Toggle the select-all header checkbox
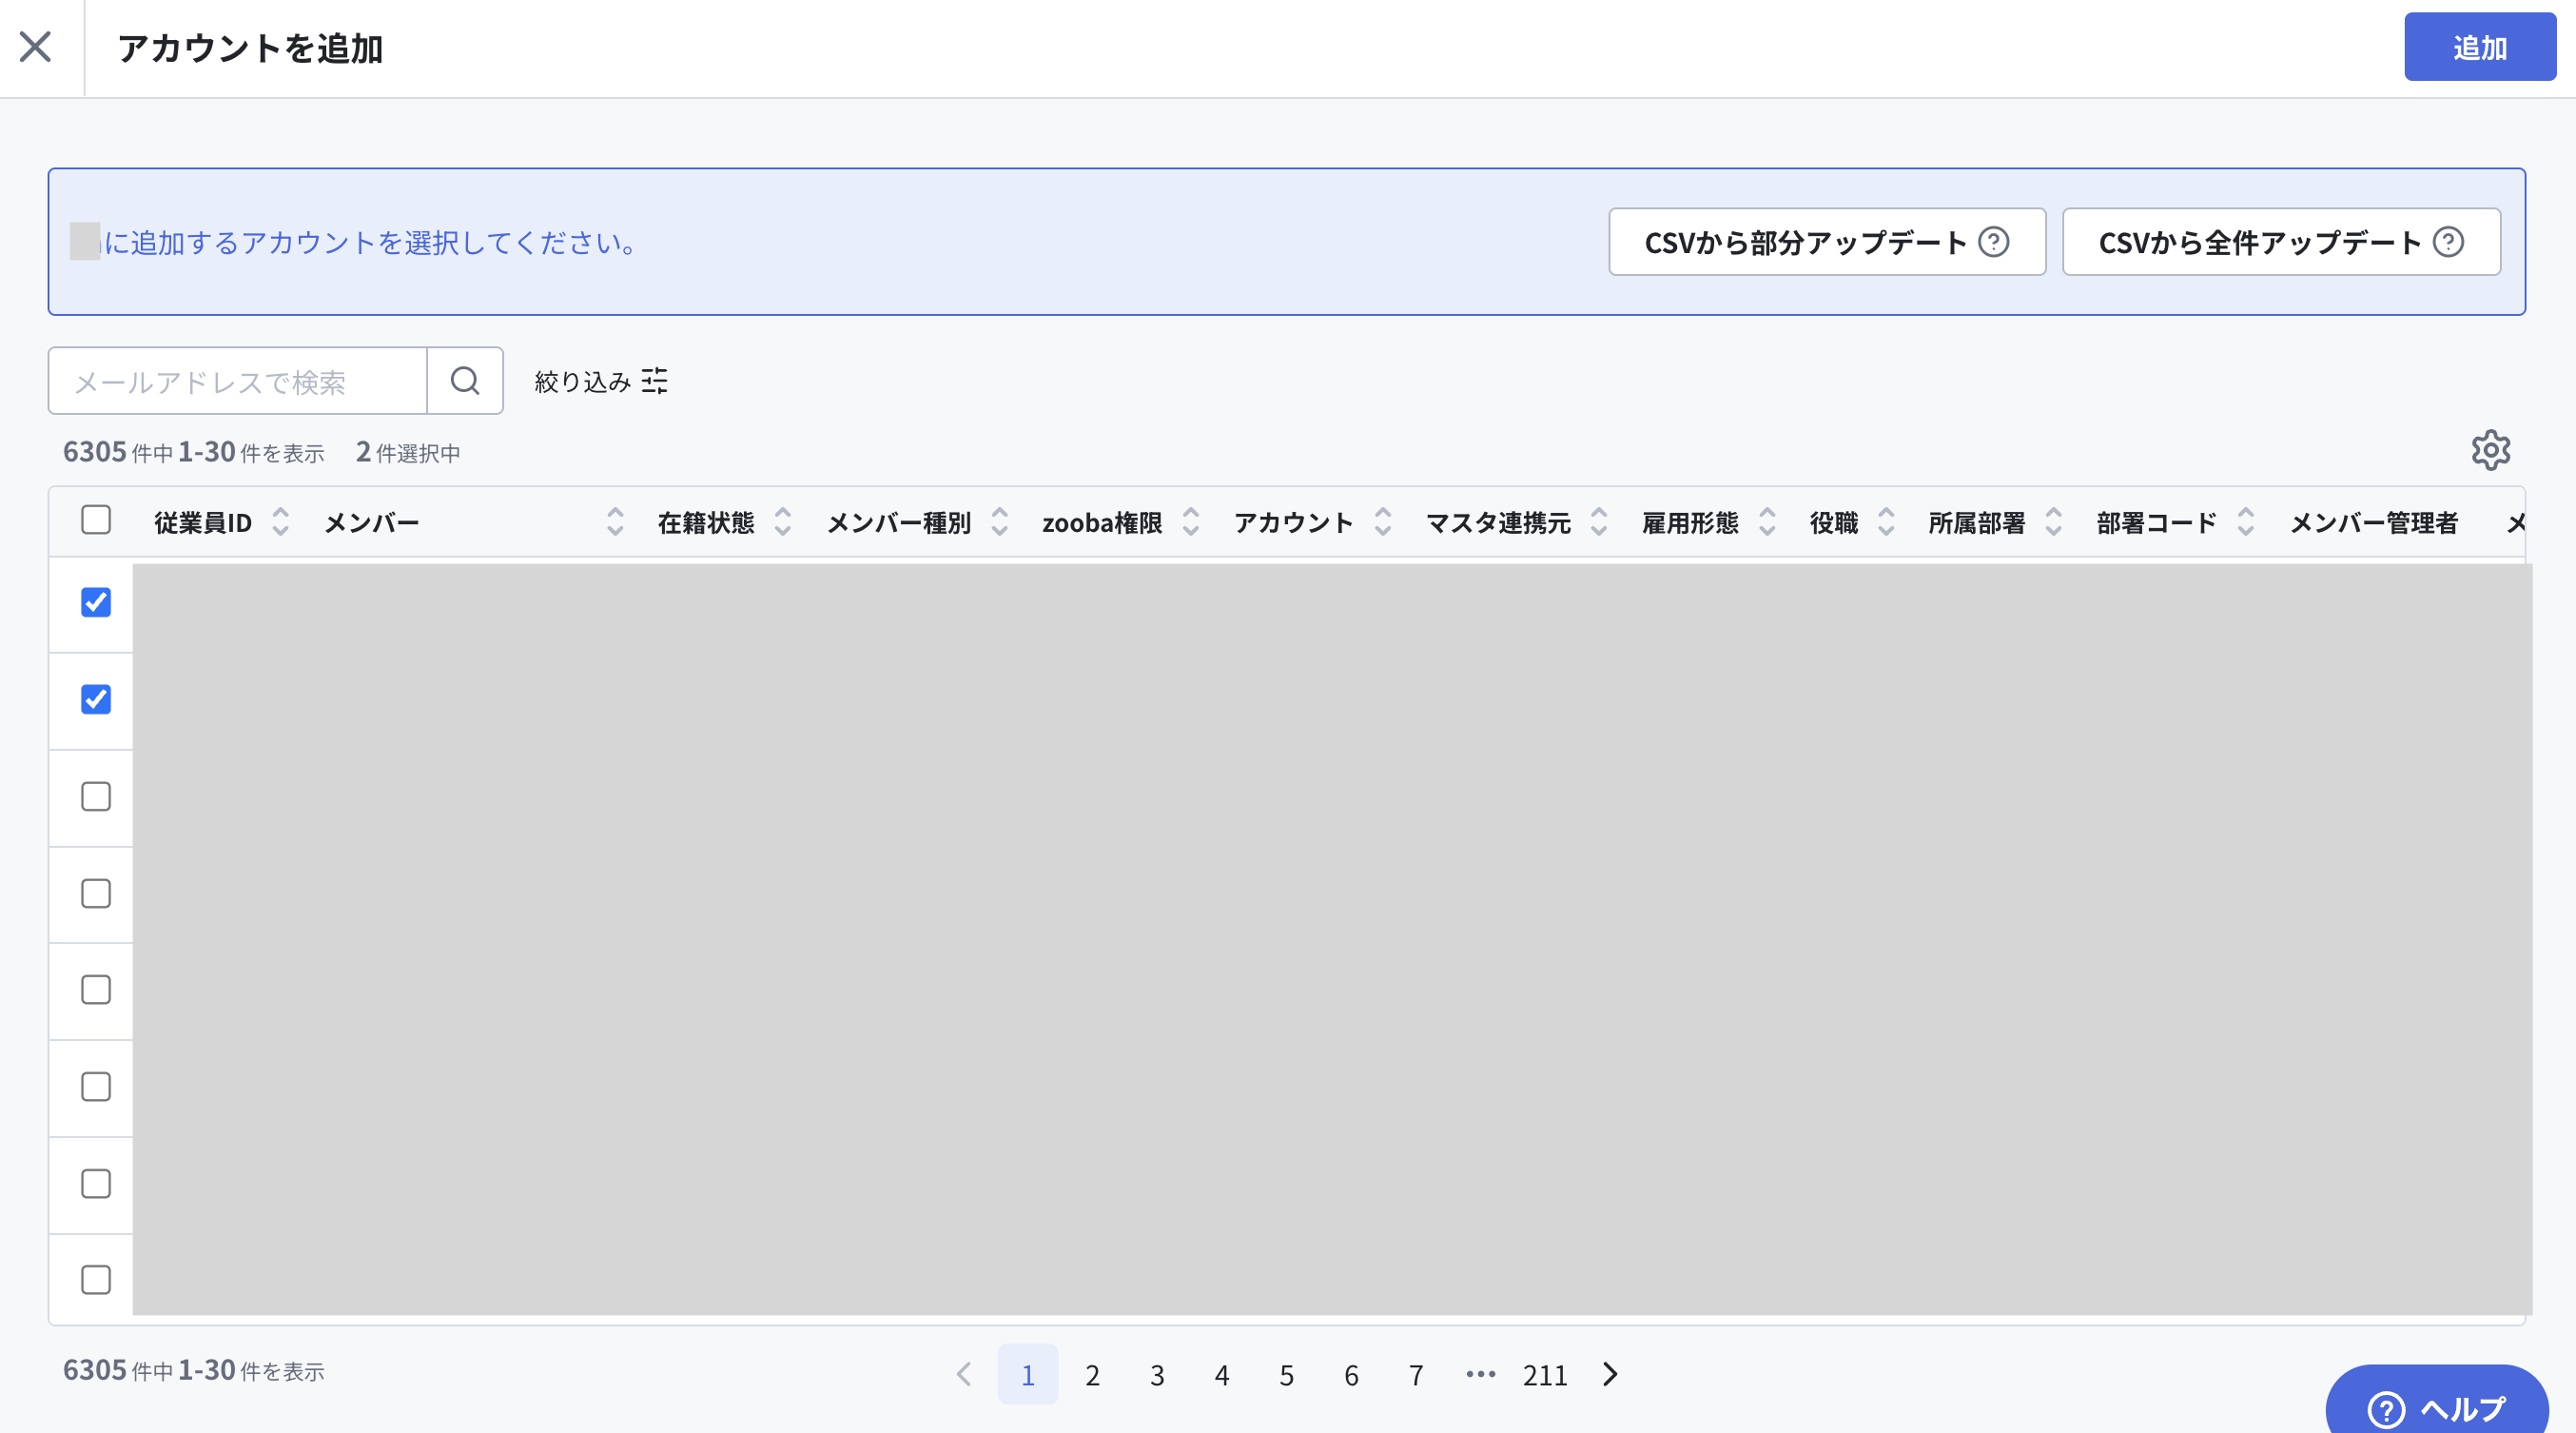The image size is (2576, 1433). pos(96,520)
